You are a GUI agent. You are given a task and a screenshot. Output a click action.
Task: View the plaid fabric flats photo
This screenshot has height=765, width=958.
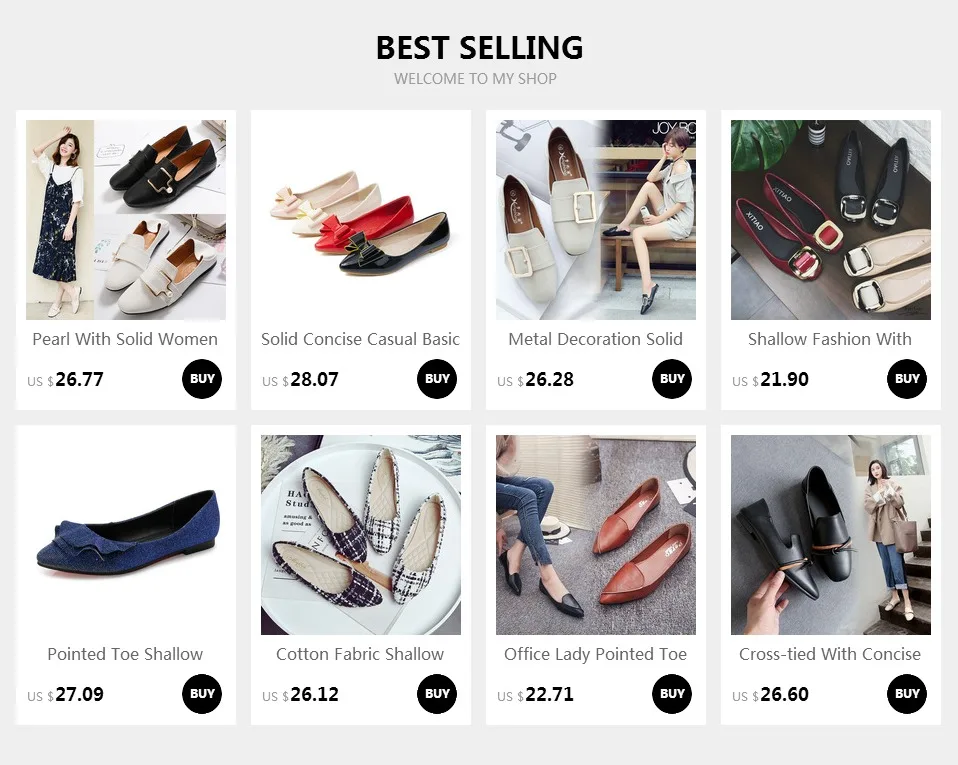click(361, 535)
